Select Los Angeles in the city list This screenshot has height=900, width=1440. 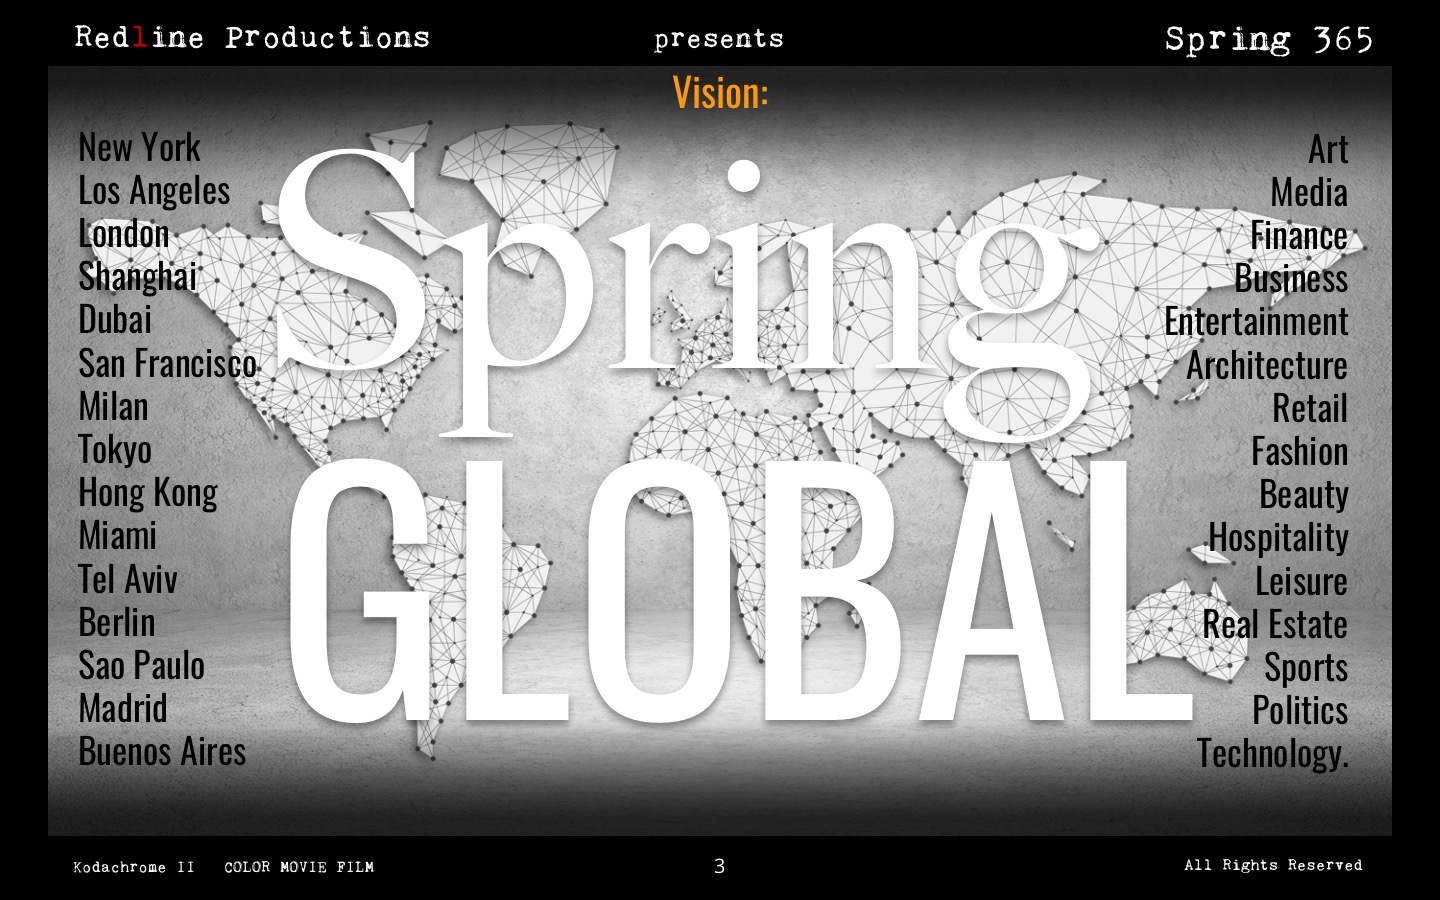click(x=154, y=191)
